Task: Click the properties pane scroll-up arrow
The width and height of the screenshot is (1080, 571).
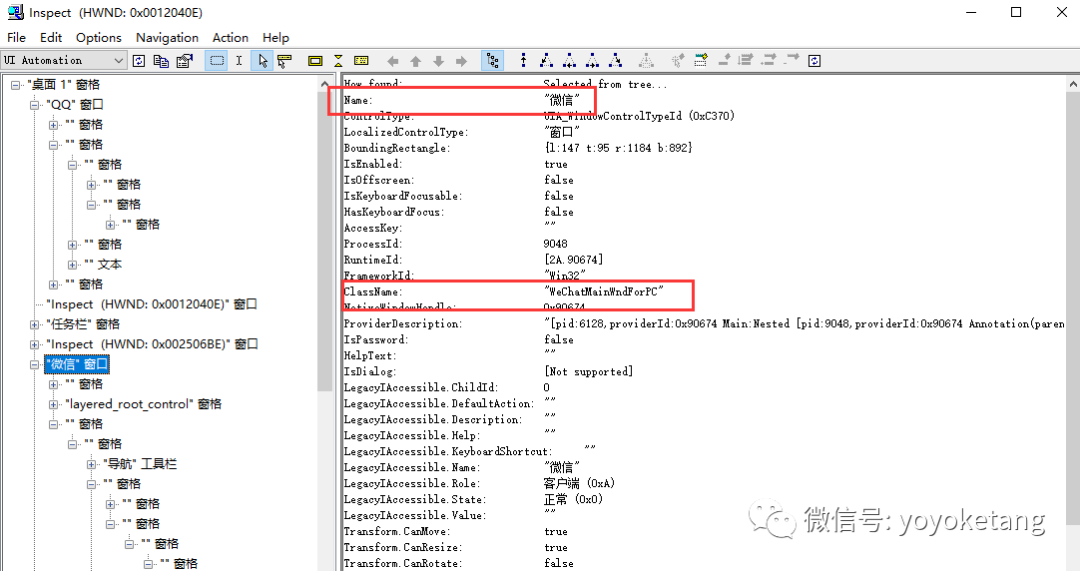Action: (x=1073, y=83)
